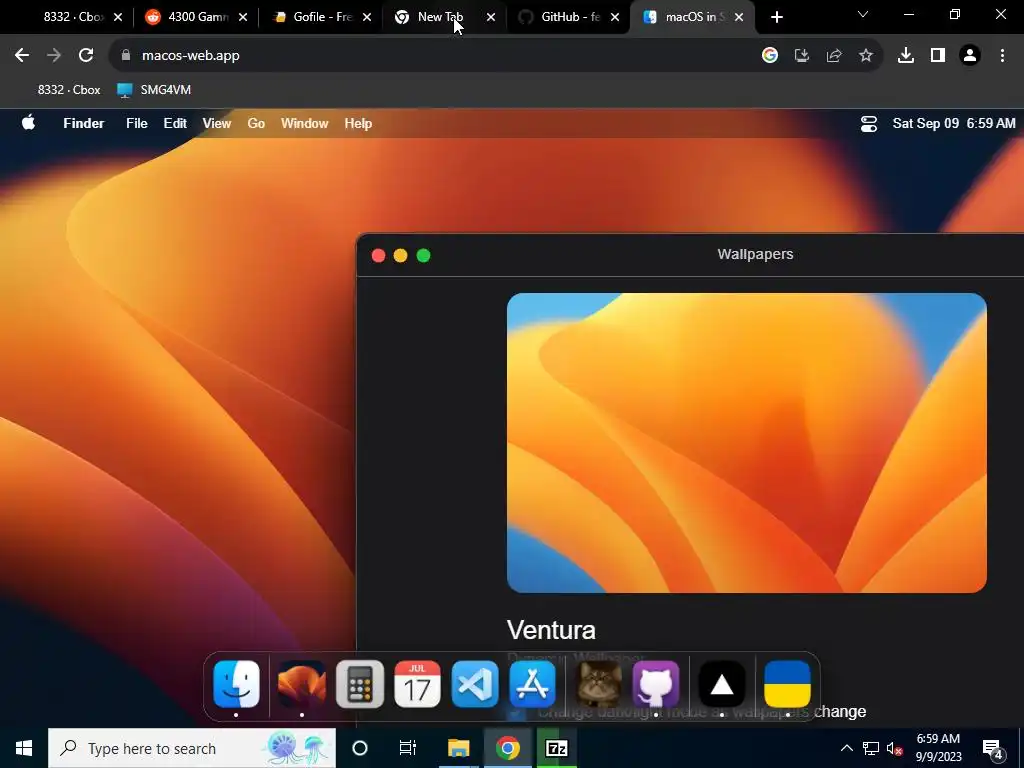
Task: Close the Gofile tab
Action: click(367, 17)
